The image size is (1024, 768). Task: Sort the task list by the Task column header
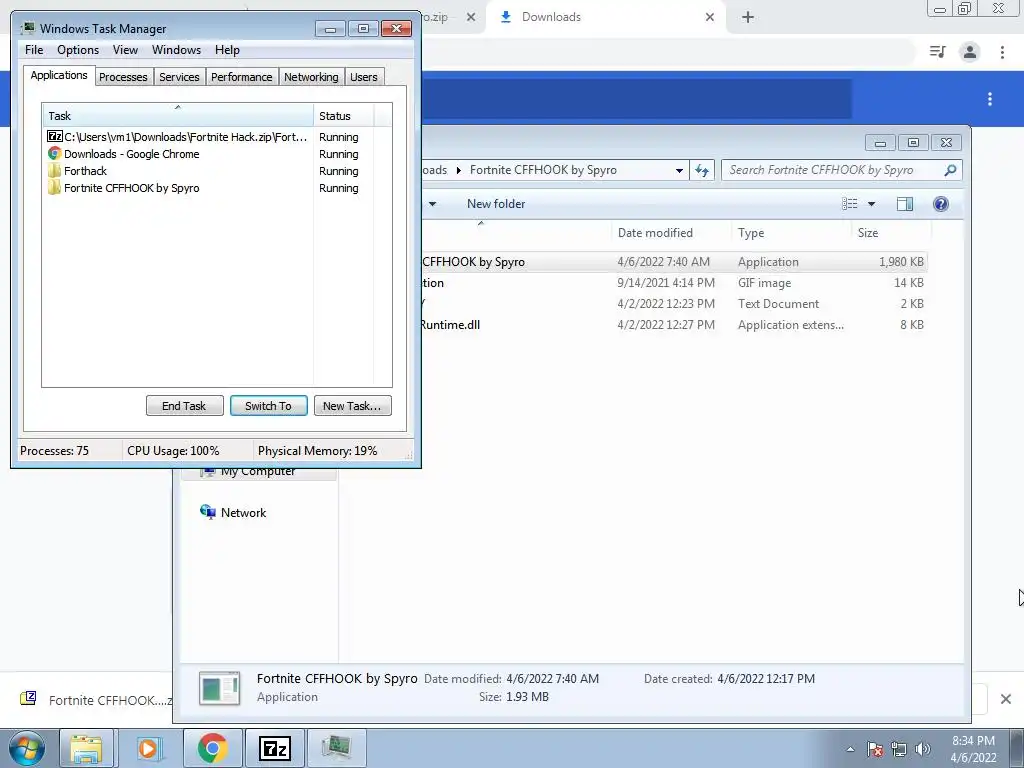(x=178, y=116)
